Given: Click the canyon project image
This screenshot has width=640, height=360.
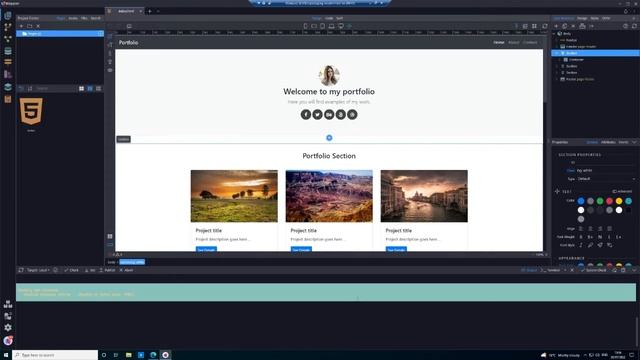Looking at the screenshot, I should tap(329, 196).
